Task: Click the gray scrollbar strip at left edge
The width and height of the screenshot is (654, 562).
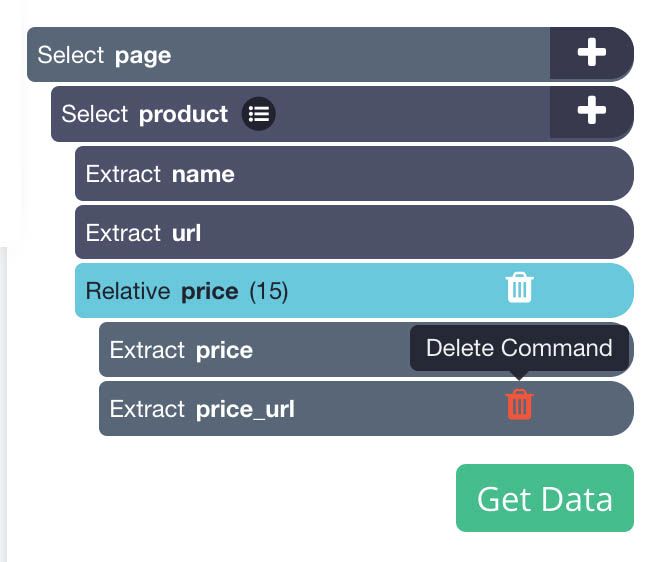Action: pyautogui.click(x=3, y=404)
